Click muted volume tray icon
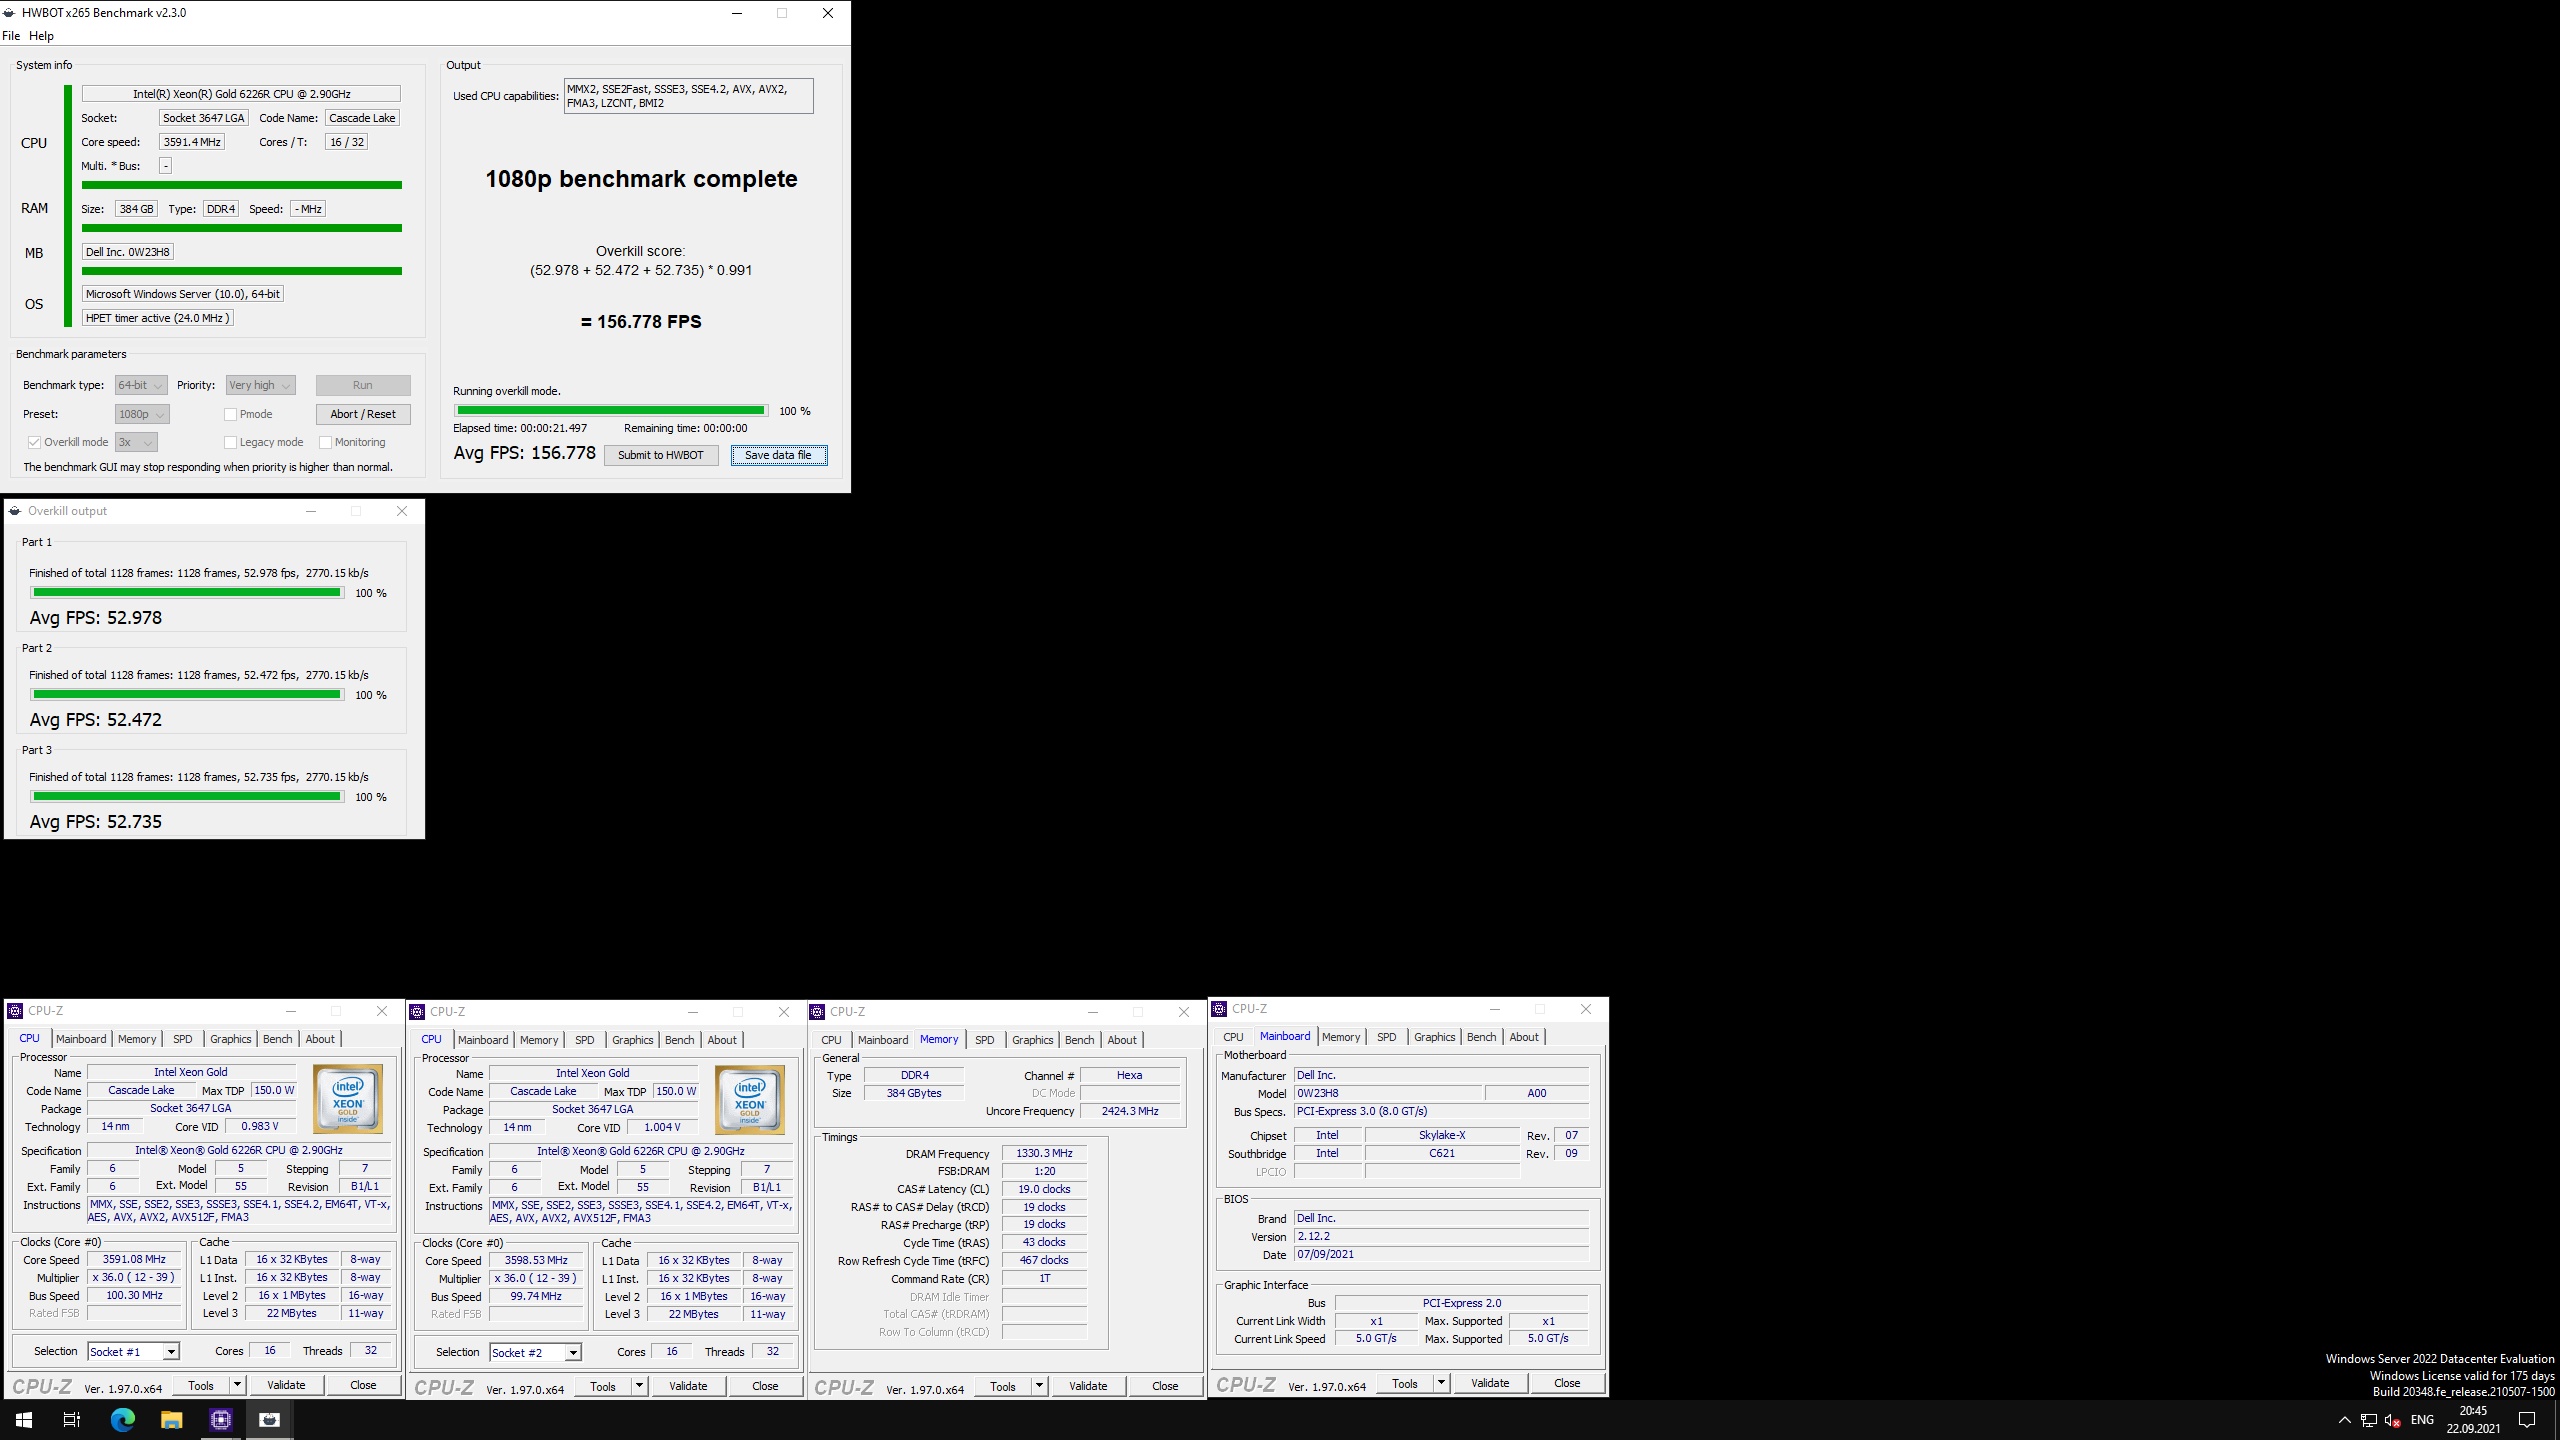Screen dimensions: 2560x1440 point(2392,1420)
